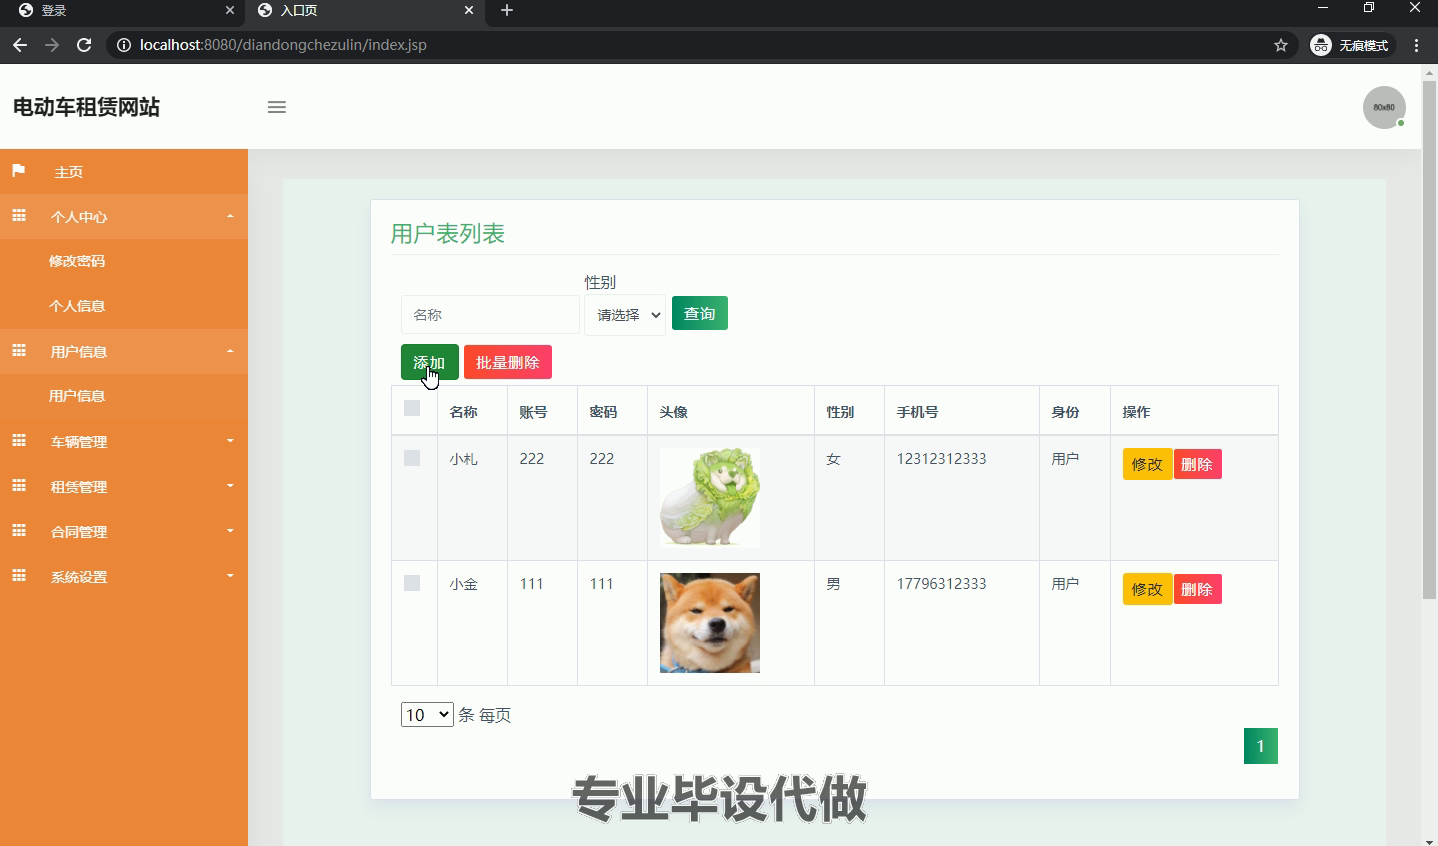
Task: Open the 无痕模式 incognito indicator
Action: pyautogui.click(x=1350, y=45)
